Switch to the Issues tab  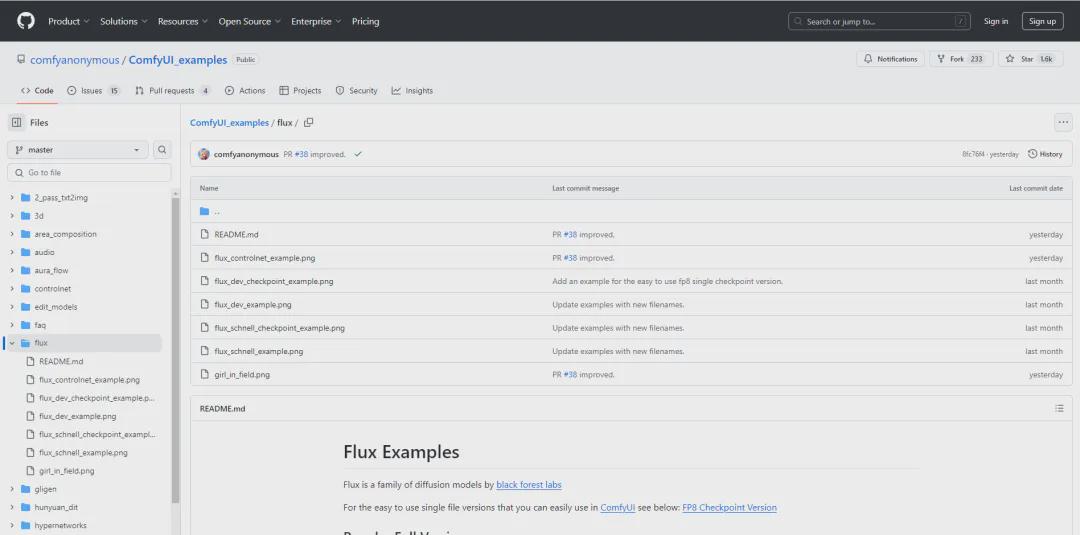93,91
